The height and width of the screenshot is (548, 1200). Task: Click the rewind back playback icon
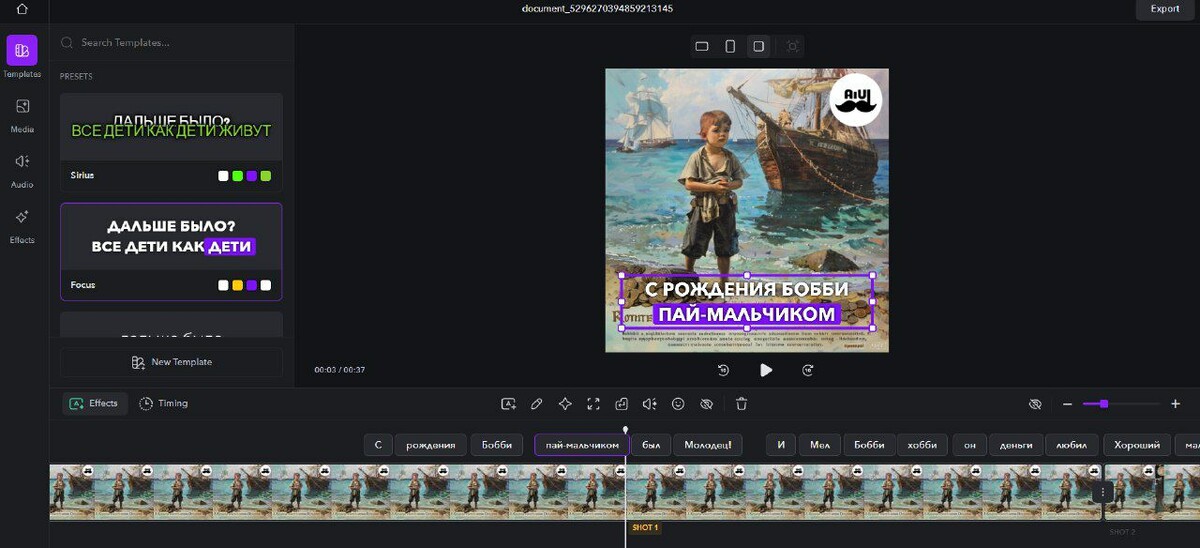(723, 370)
